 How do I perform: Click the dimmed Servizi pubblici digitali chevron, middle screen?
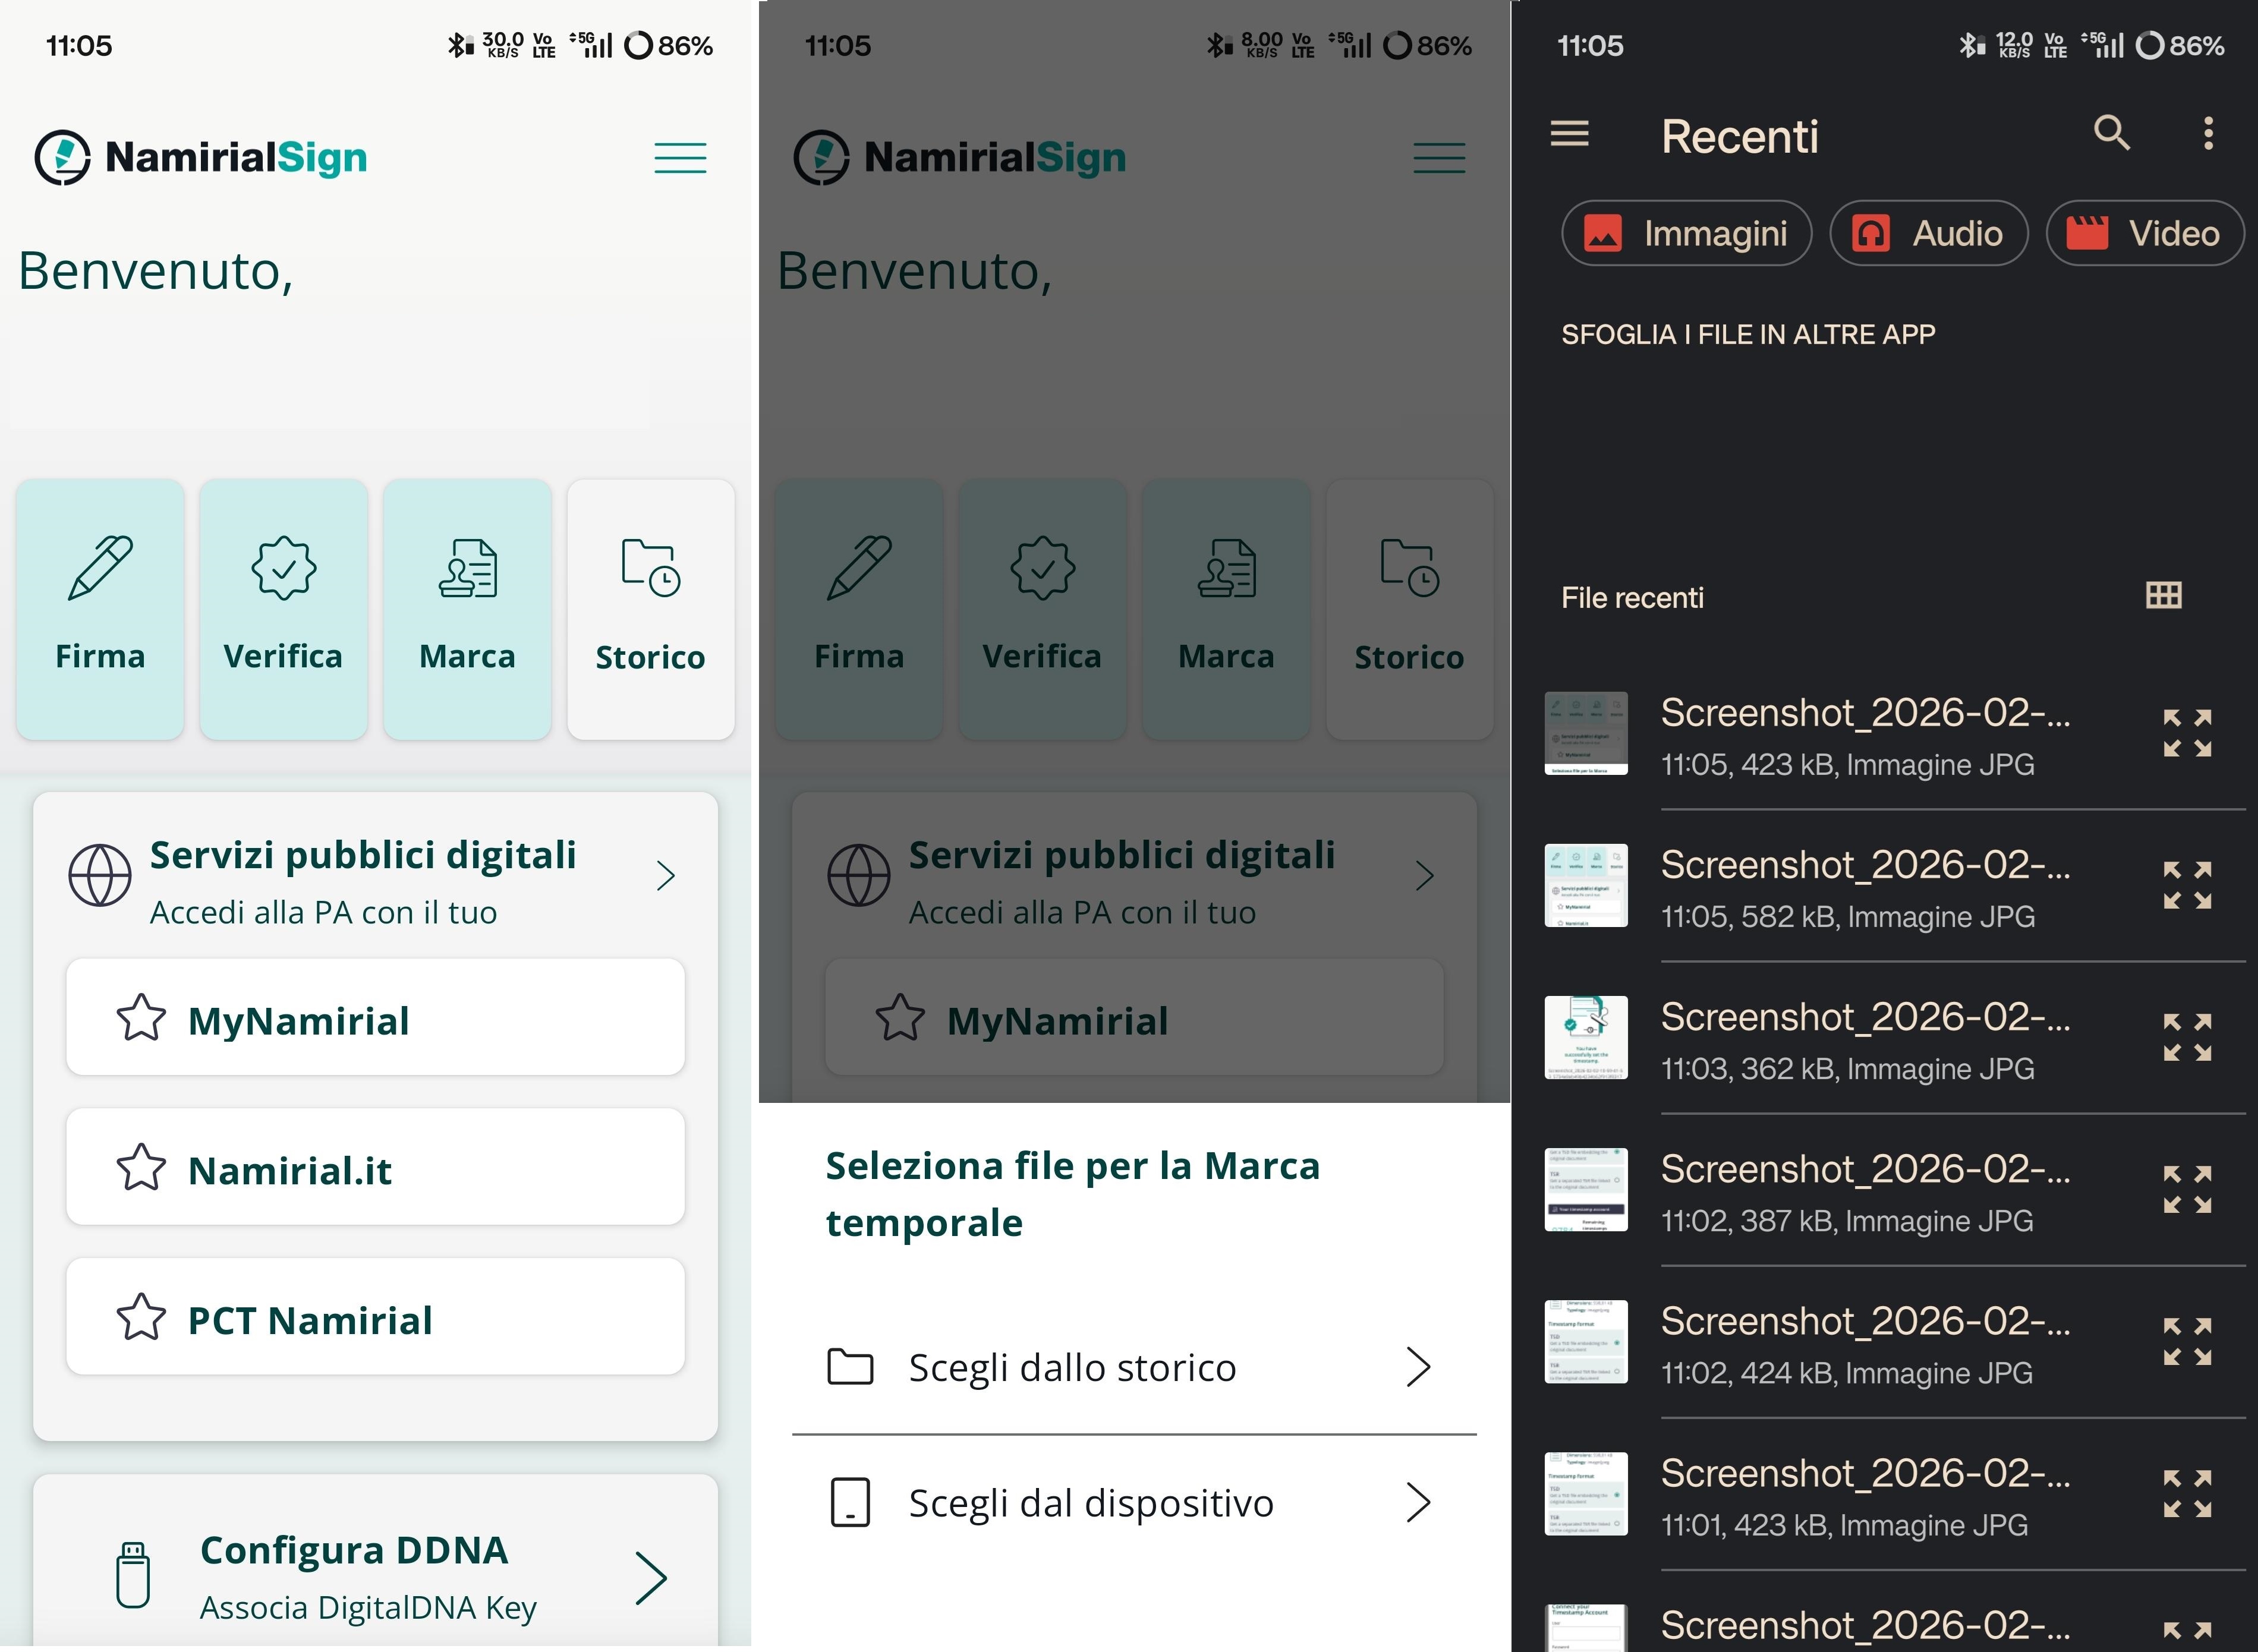(1425, 875)
